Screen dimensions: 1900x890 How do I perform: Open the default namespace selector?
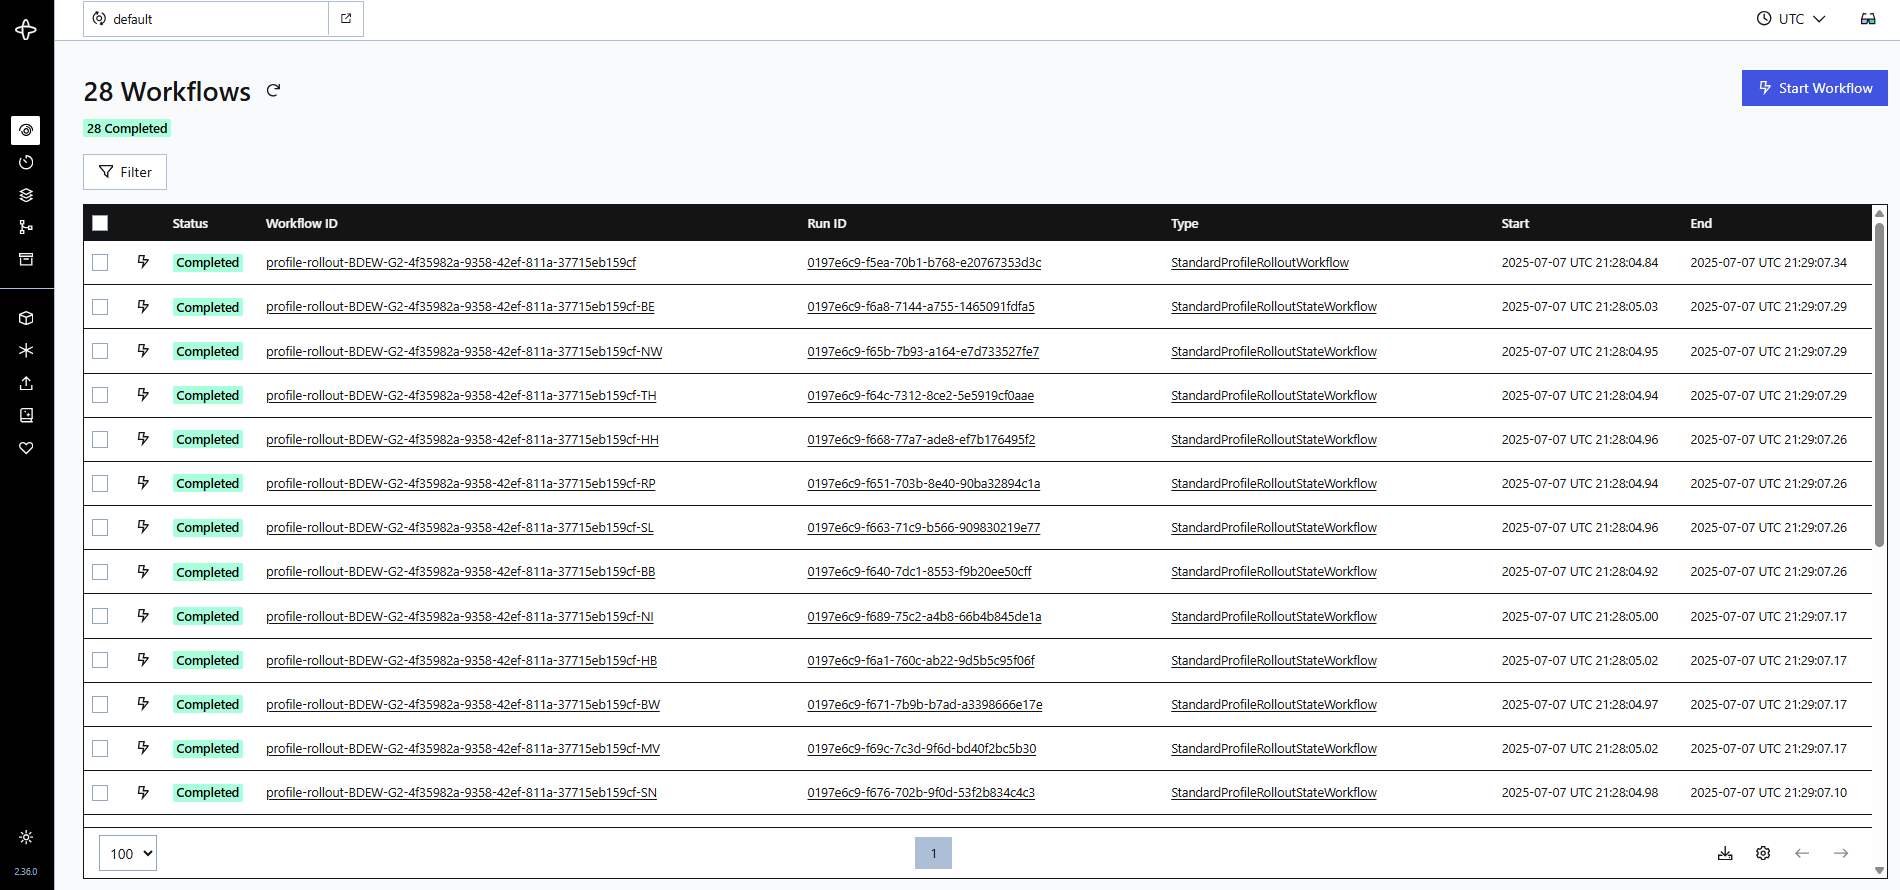click(x=206, y=19)
